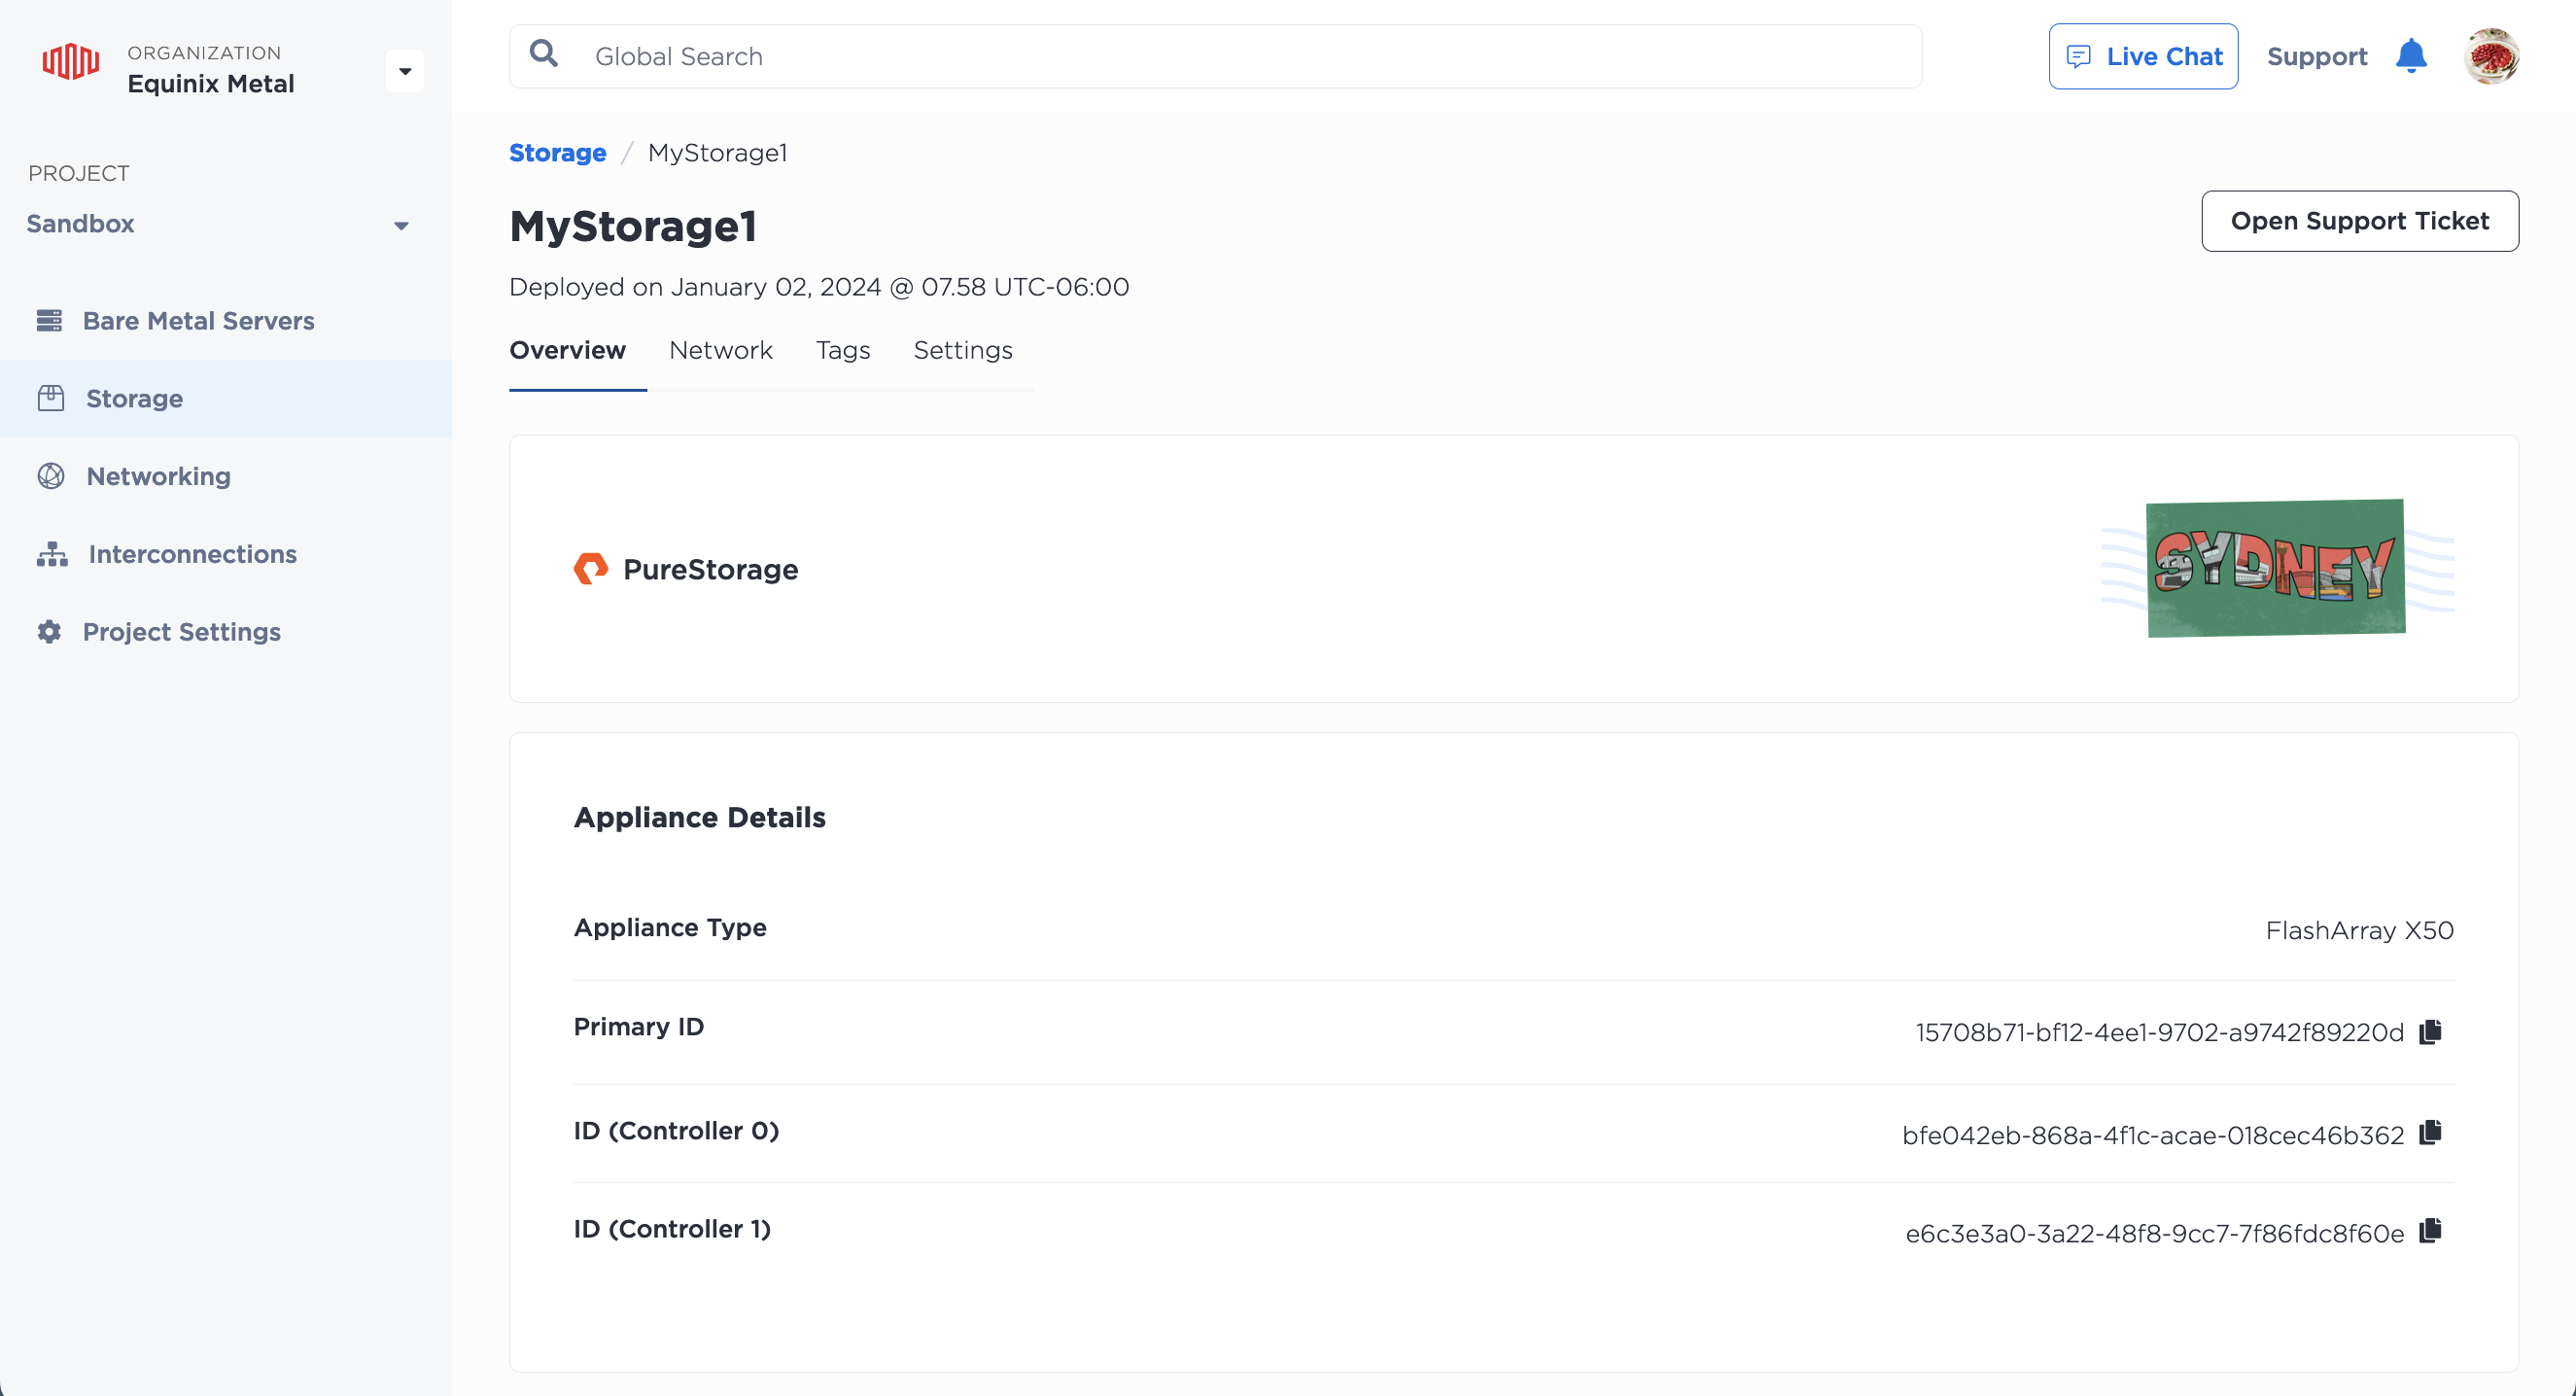Click the chat bubble icon in Live Chat
The width and height of the screenshot is (2576, 1396).
tap(2079, 56)
